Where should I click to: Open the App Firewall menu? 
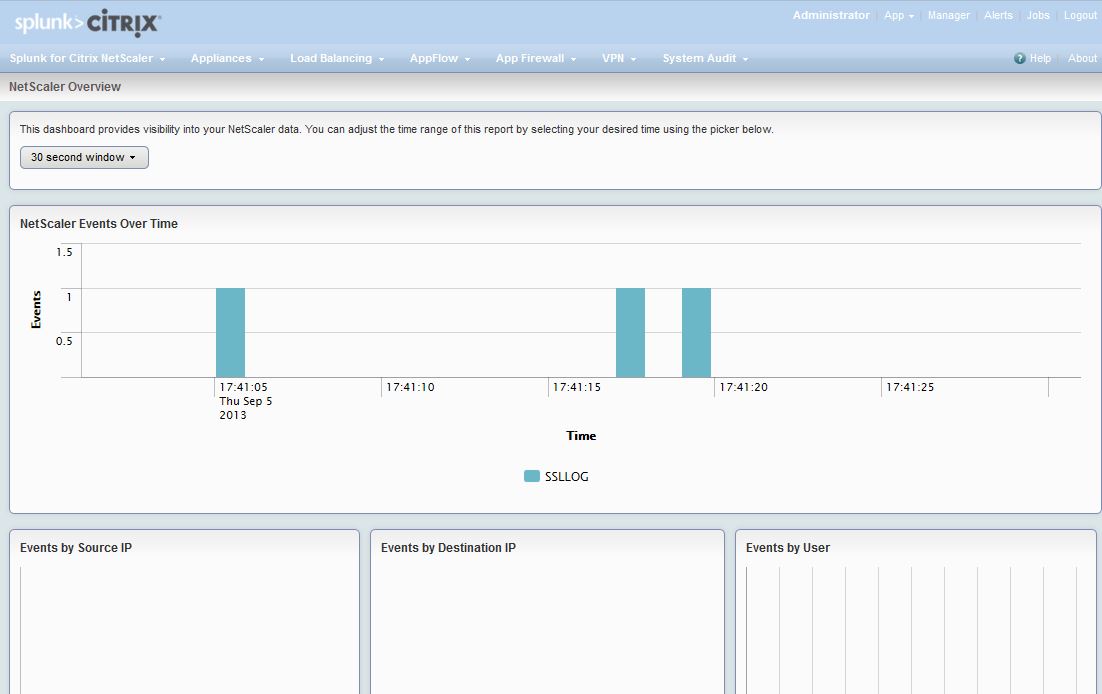click(530, 58)
